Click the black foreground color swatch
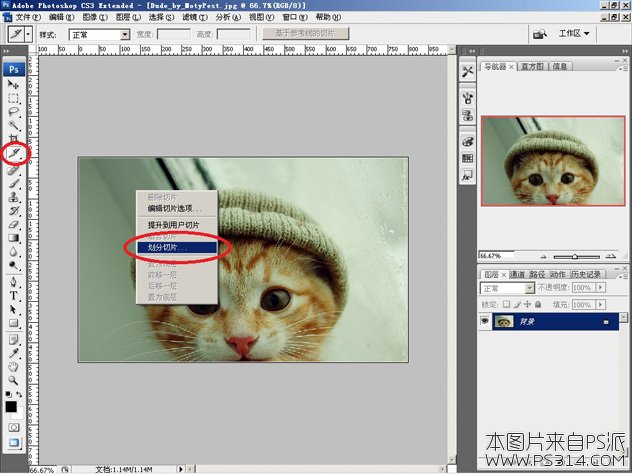 click(11, 406)
